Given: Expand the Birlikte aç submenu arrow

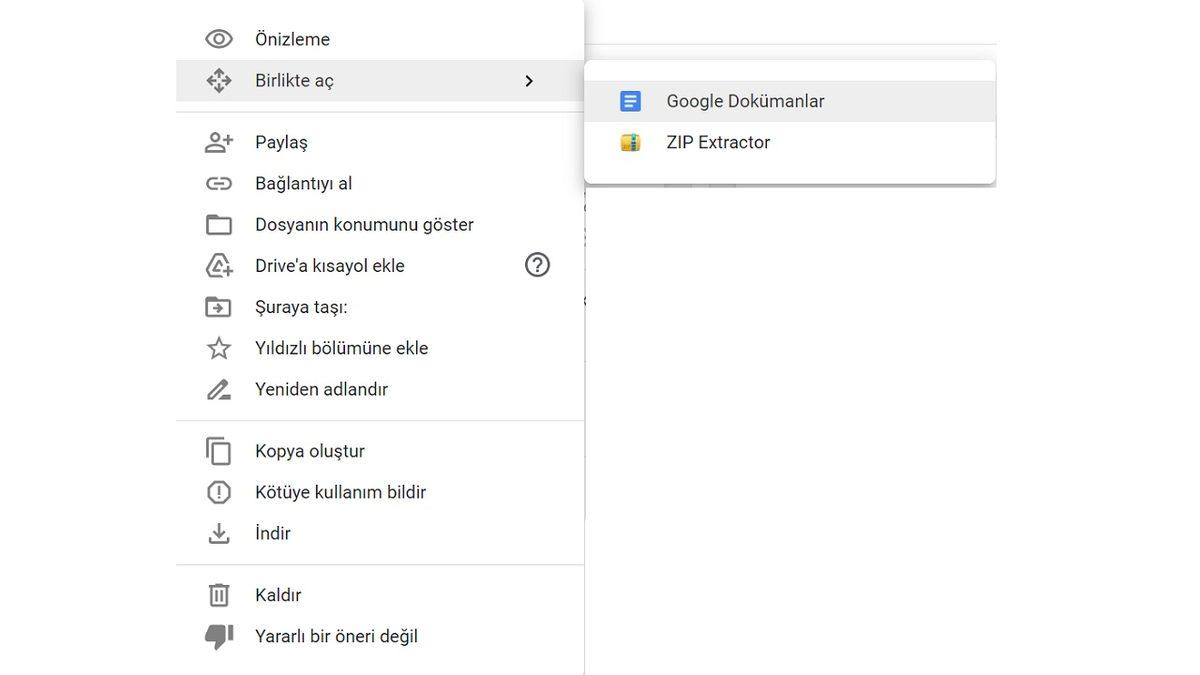Looking at the screenshot, I should click(x=529, y=80).
